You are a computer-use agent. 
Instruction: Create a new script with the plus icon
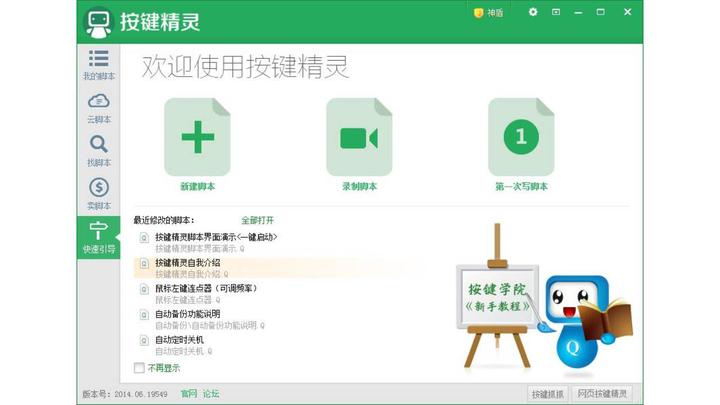tap(197, 137)
